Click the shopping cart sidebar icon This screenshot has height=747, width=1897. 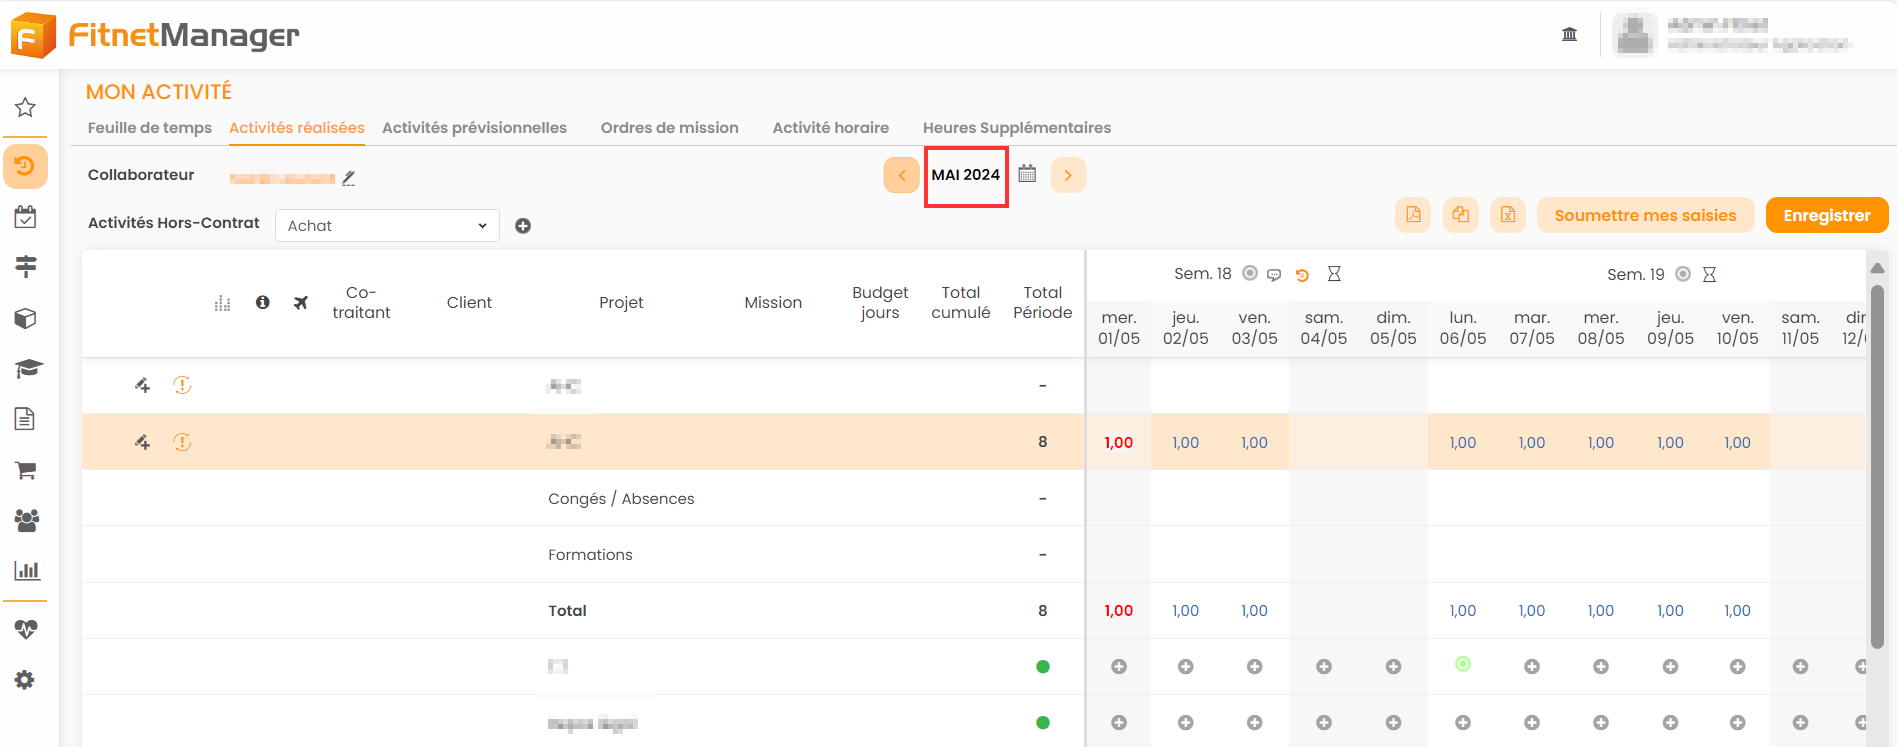(x=26, y=470)
